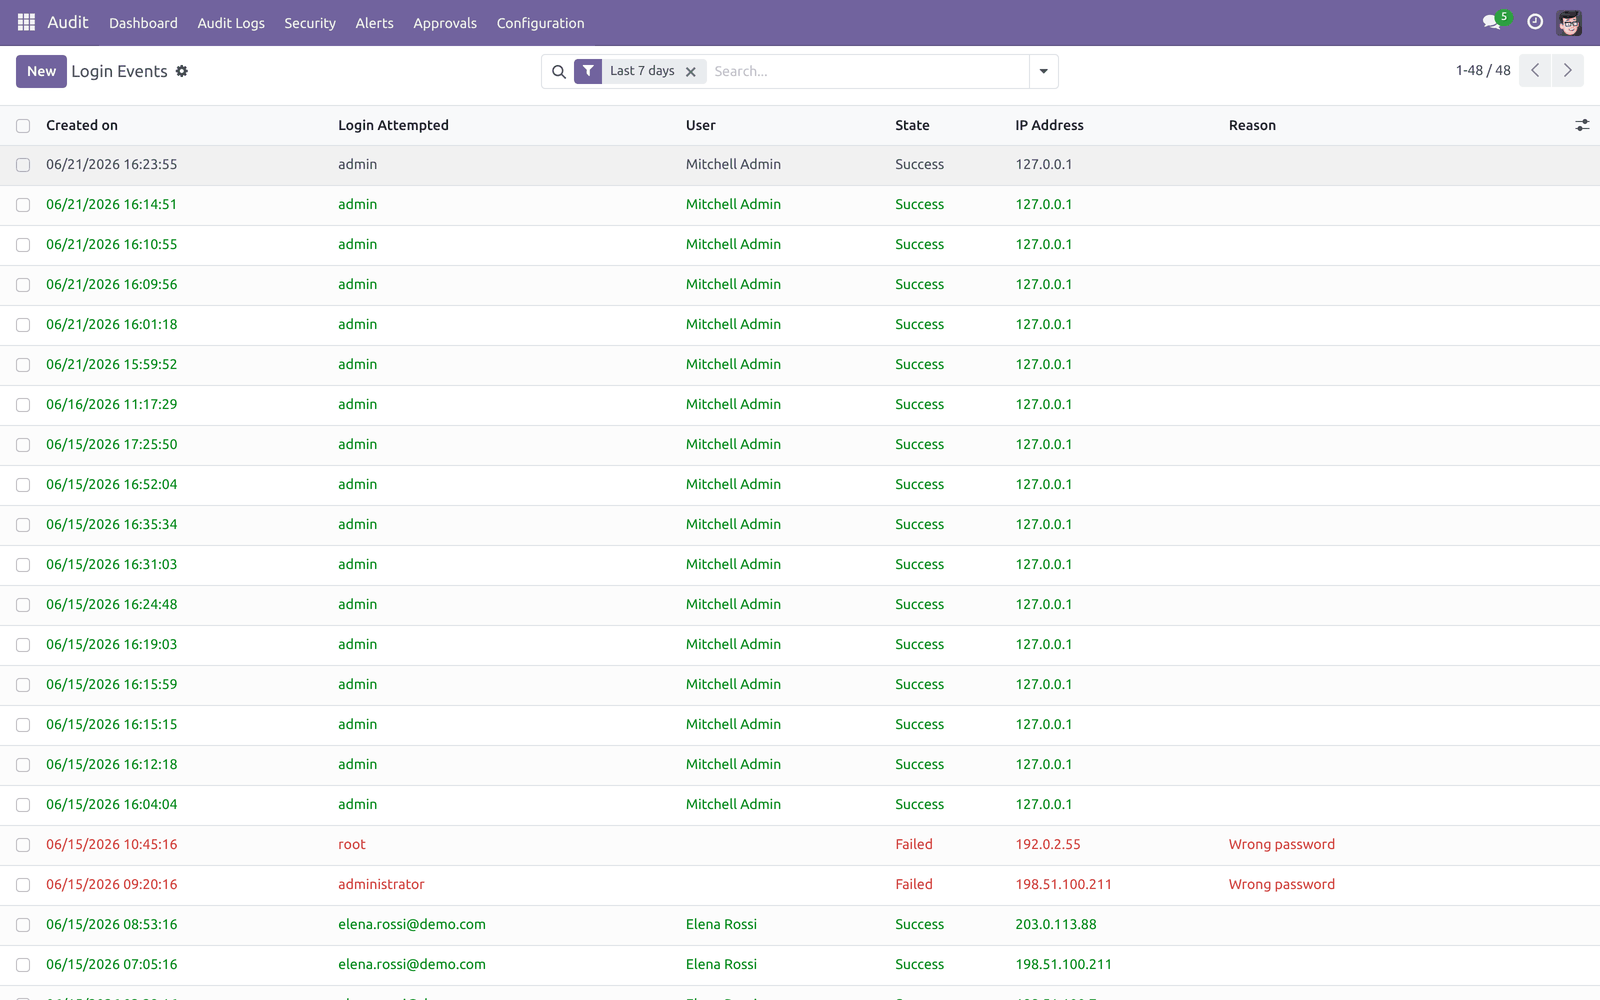Check the failed administrator login row
The height and width of the screenshot is (1000, 1600).
click(23, 885)
